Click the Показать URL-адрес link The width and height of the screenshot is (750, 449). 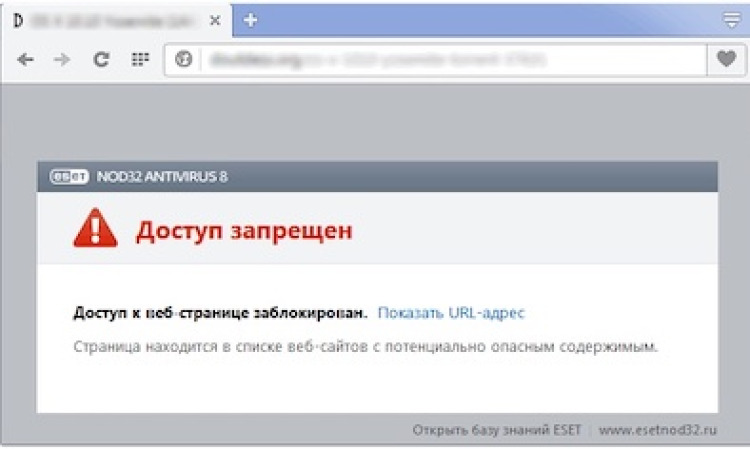451,313
